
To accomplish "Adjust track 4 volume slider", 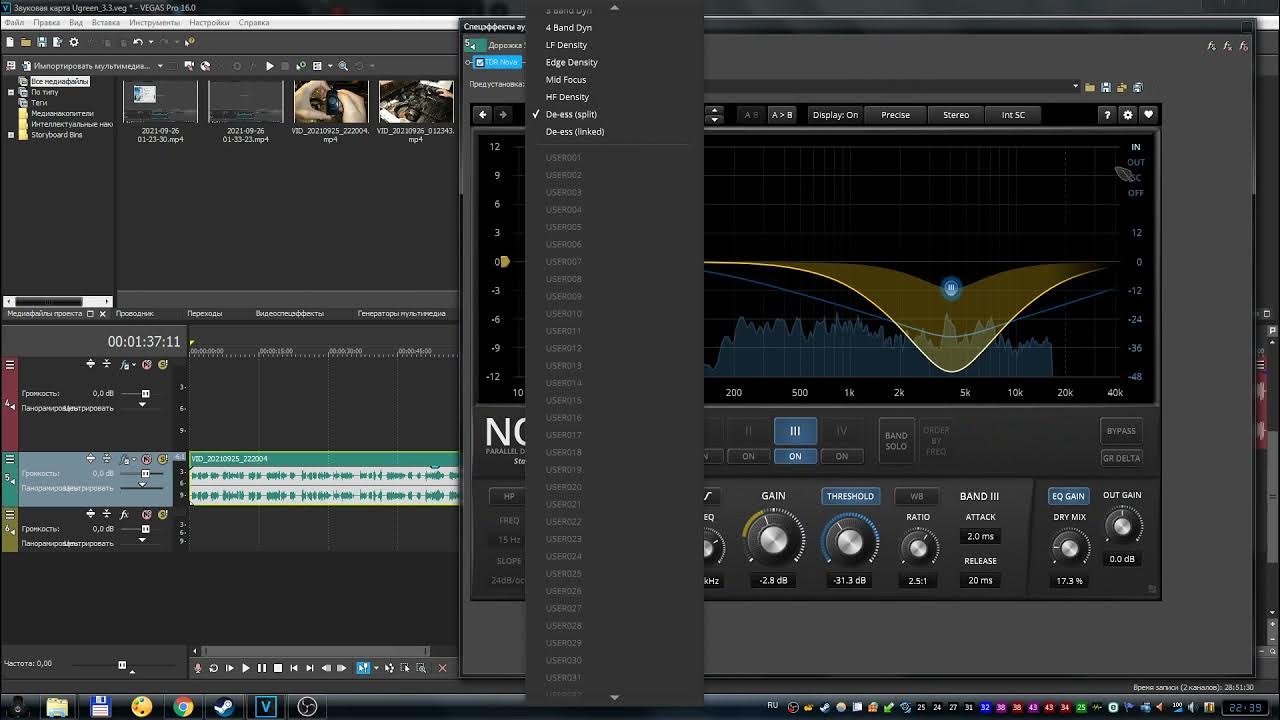I will pyautogui.click(x=145, y=394).
